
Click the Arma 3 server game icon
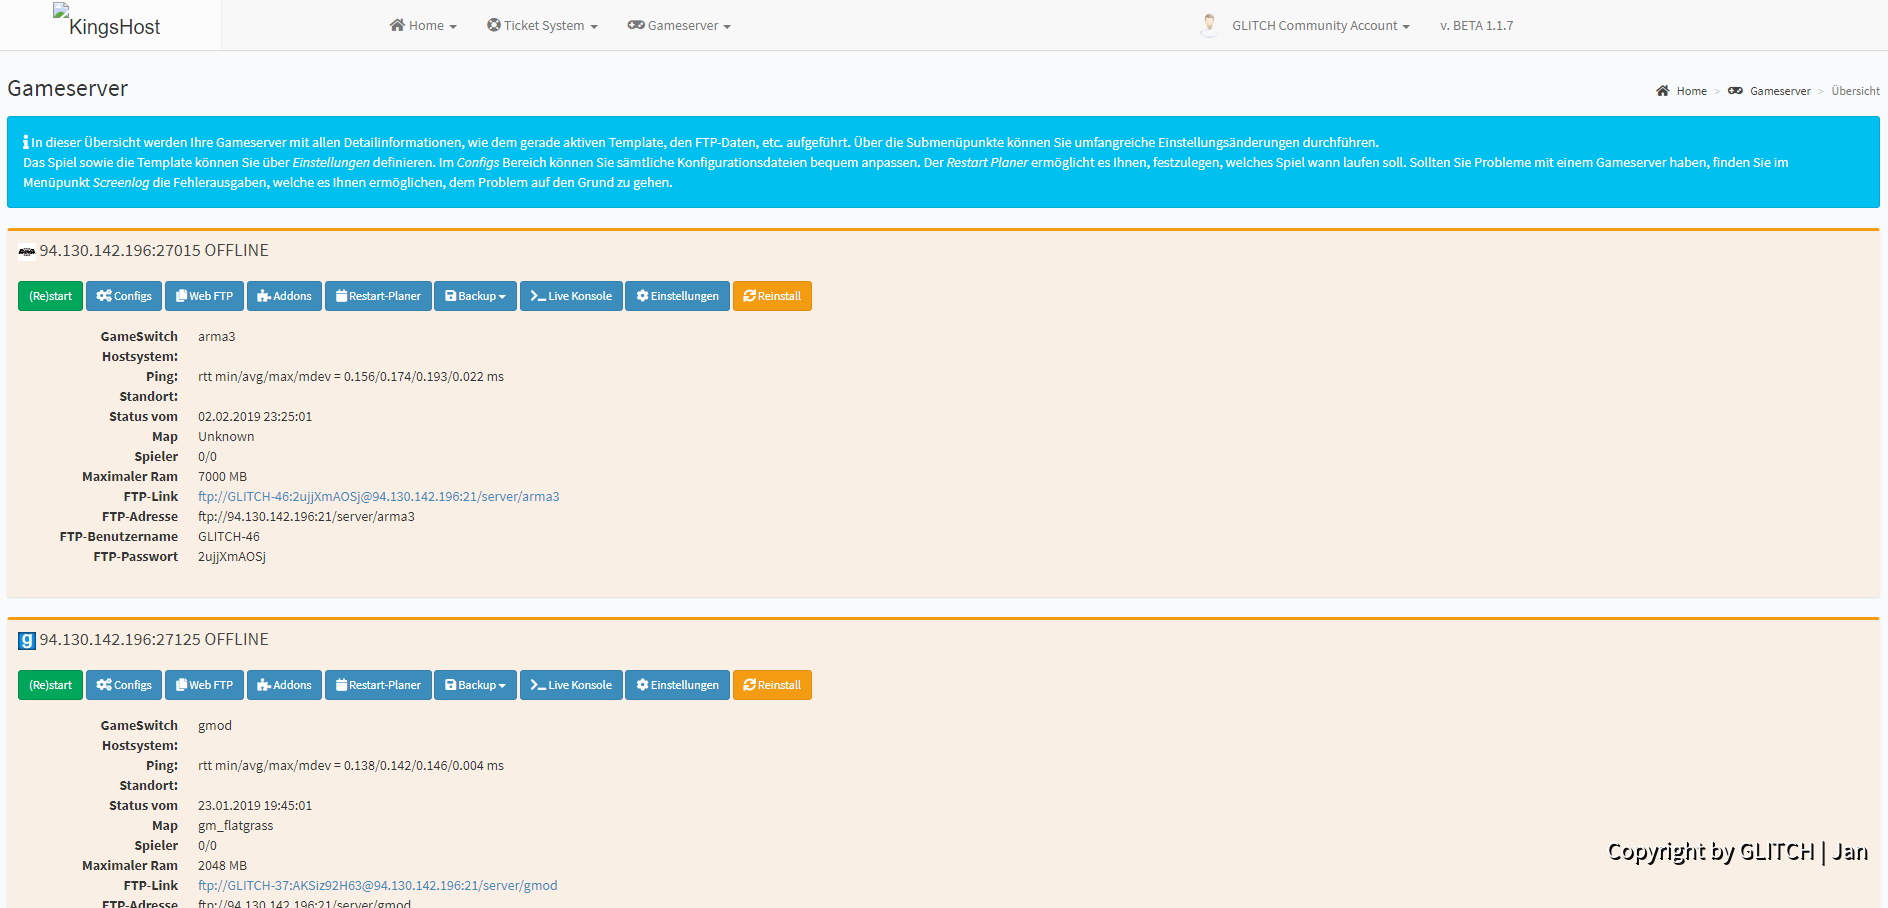(27, 252)
